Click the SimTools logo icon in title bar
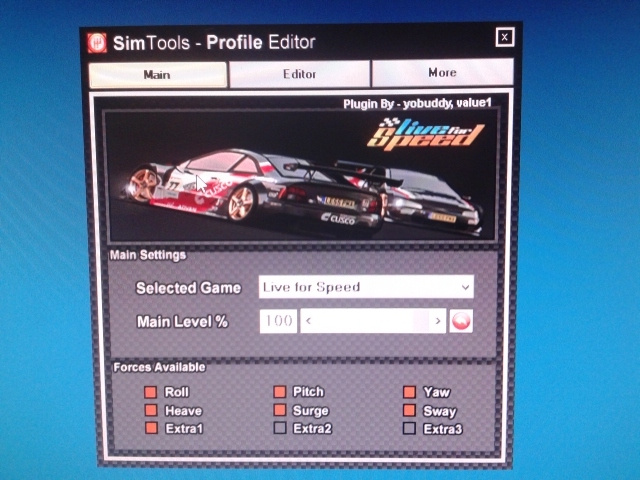 (x=97, y=42)
